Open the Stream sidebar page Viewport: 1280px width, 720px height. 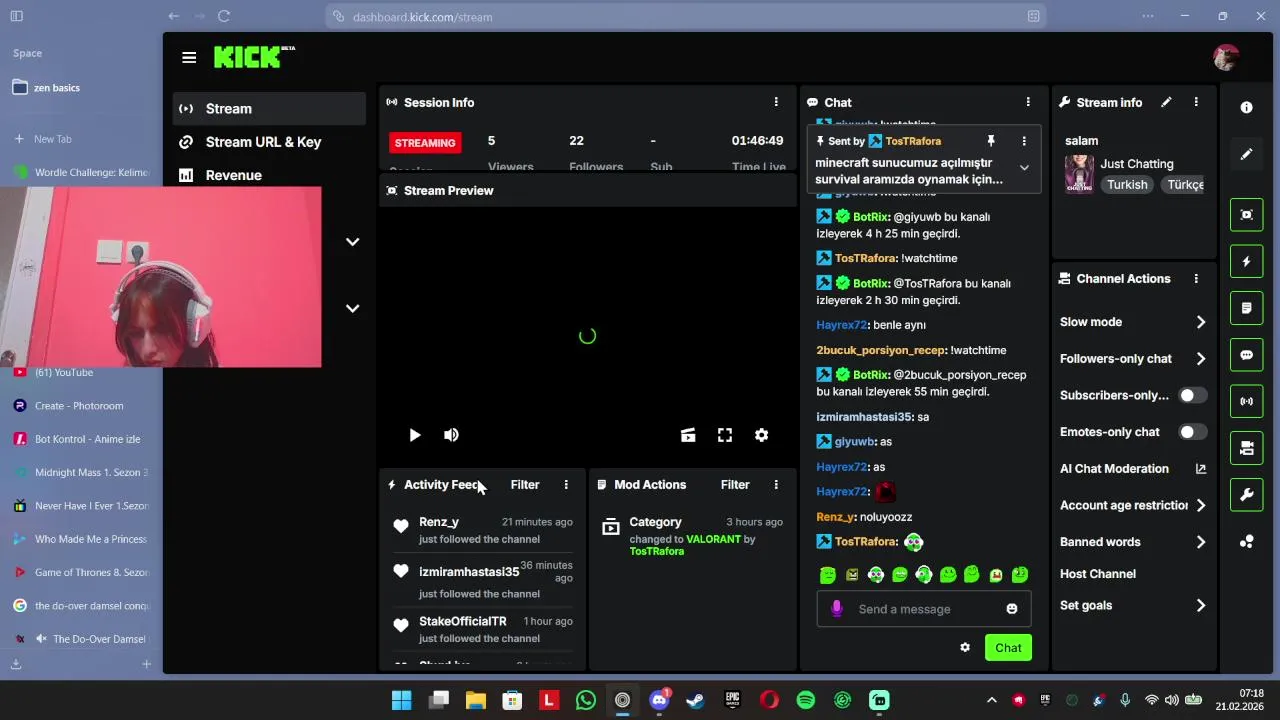269,109
